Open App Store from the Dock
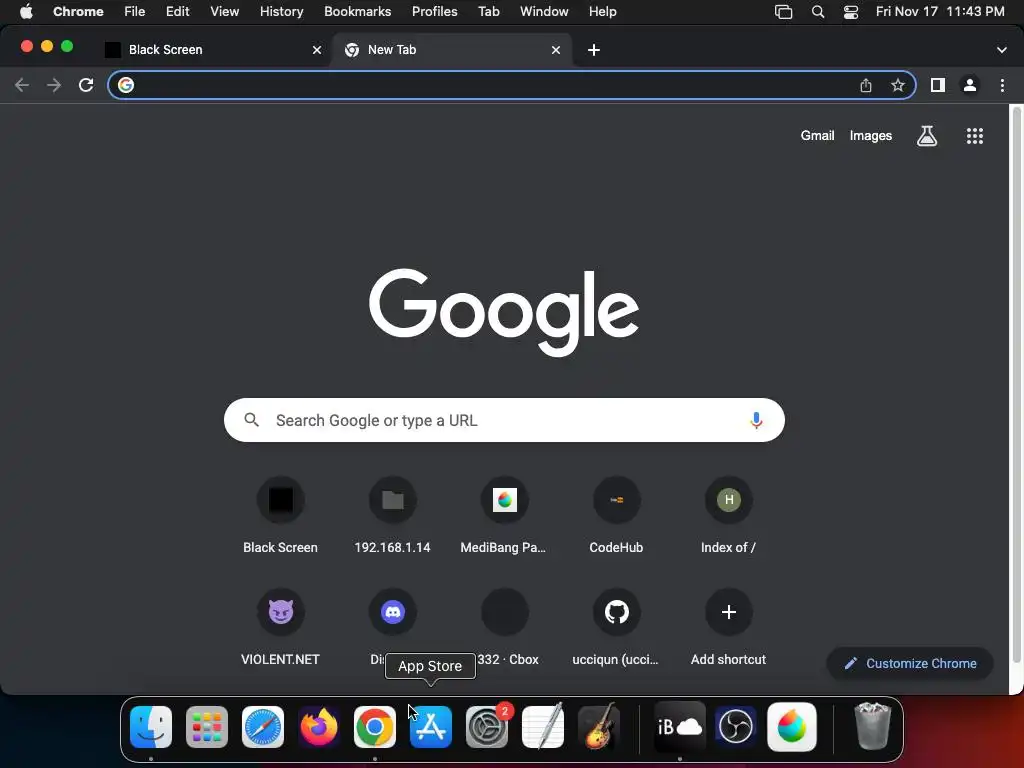 coord(430,727)
